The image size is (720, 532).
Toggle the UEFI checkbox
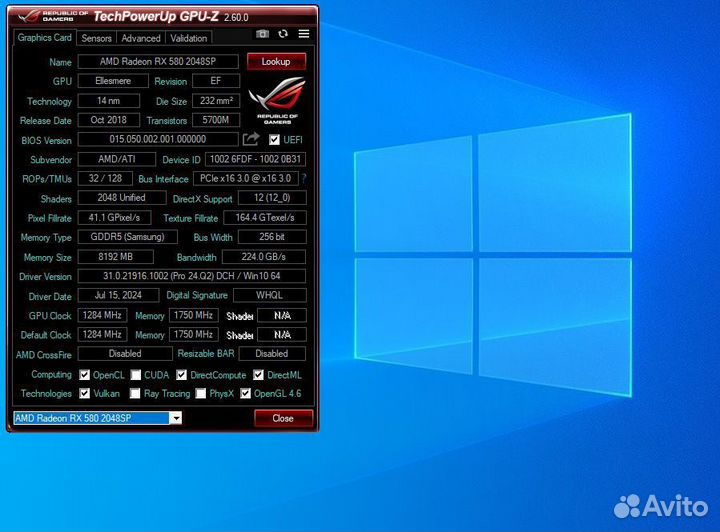(x=274, y=140)
